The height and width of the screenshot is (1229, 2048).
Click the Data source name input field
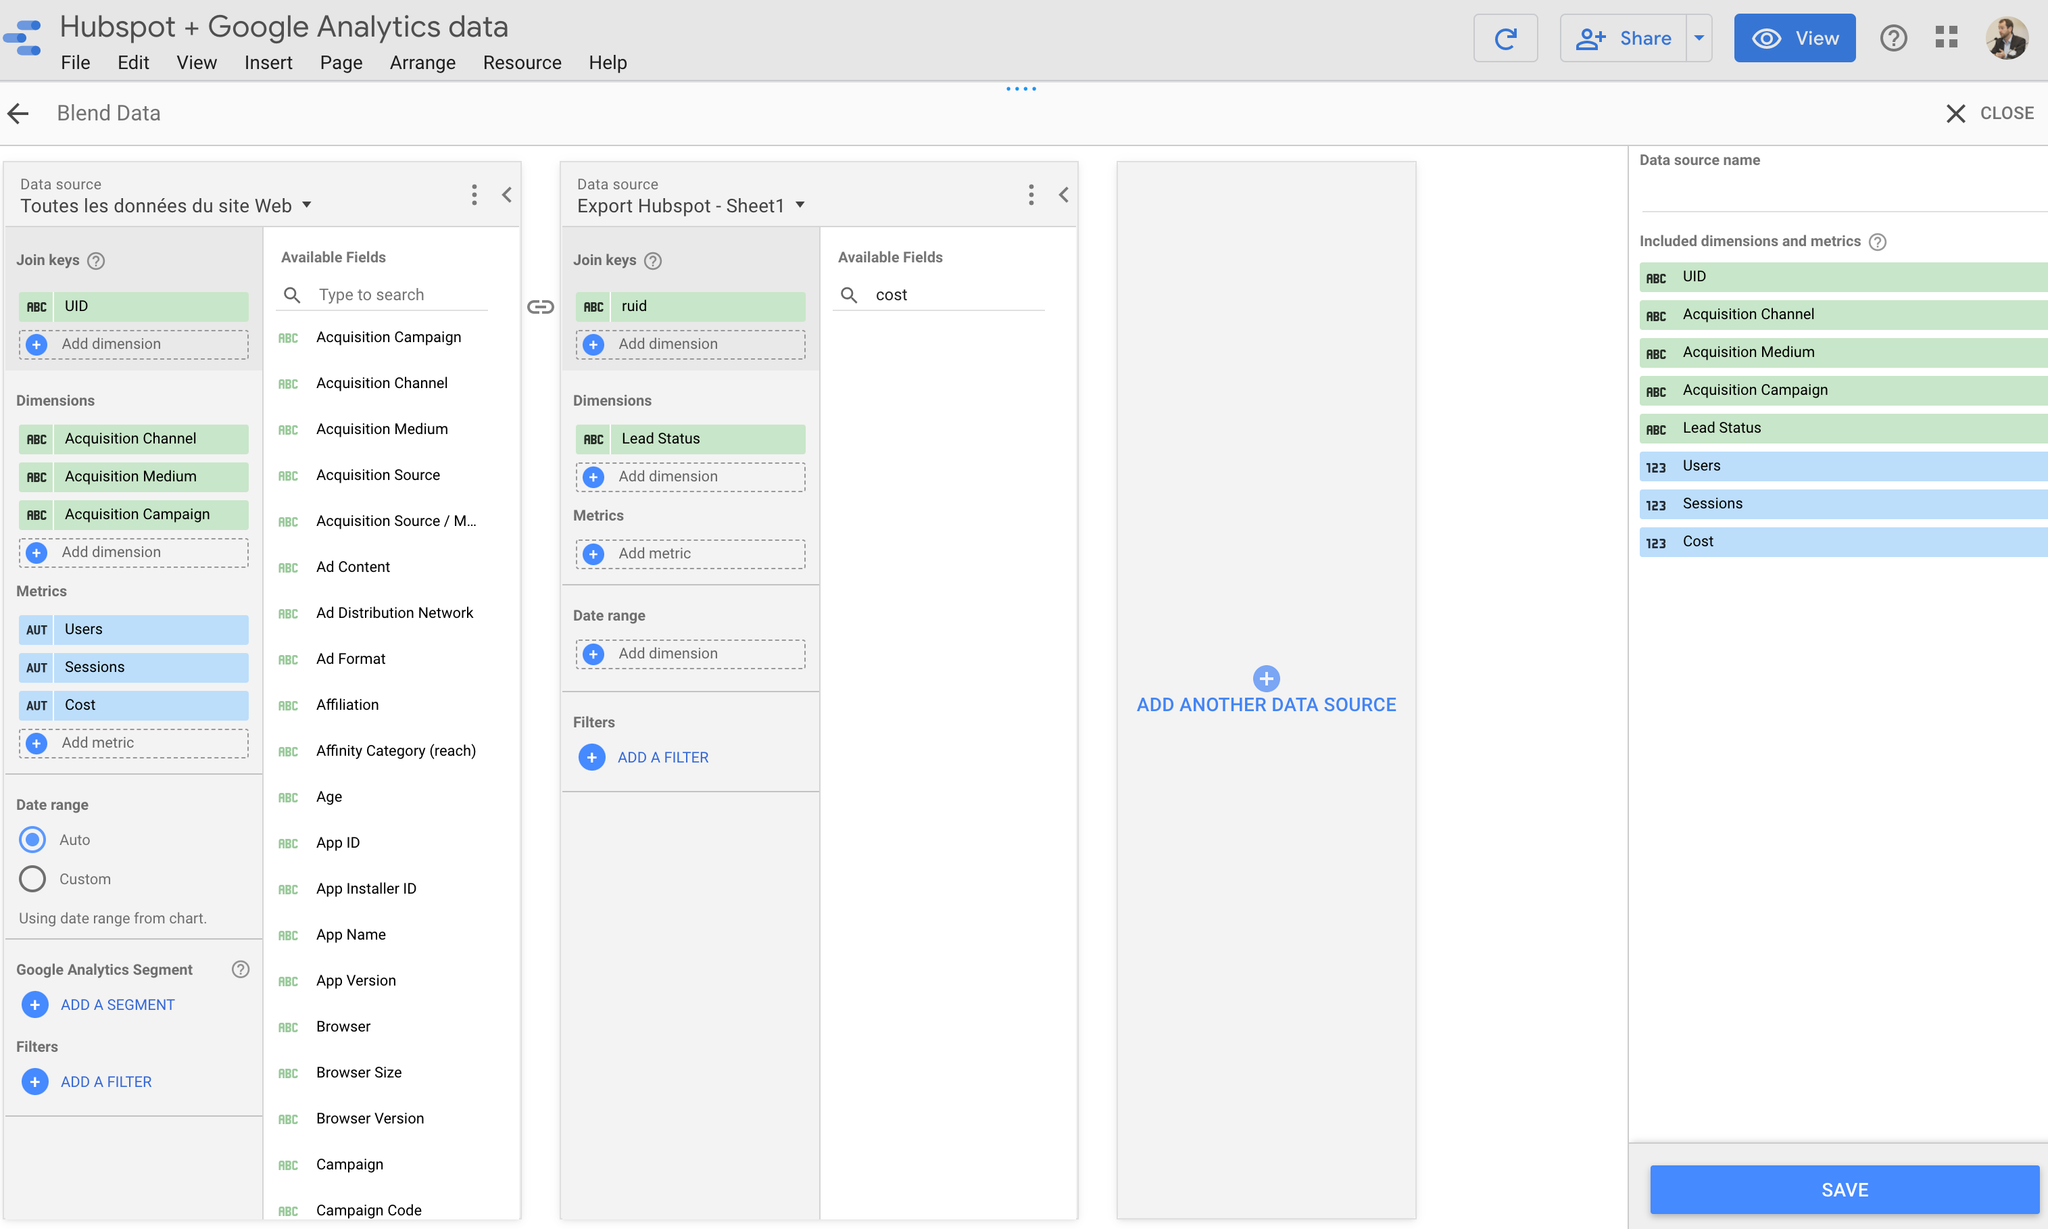click(1843, 190)
